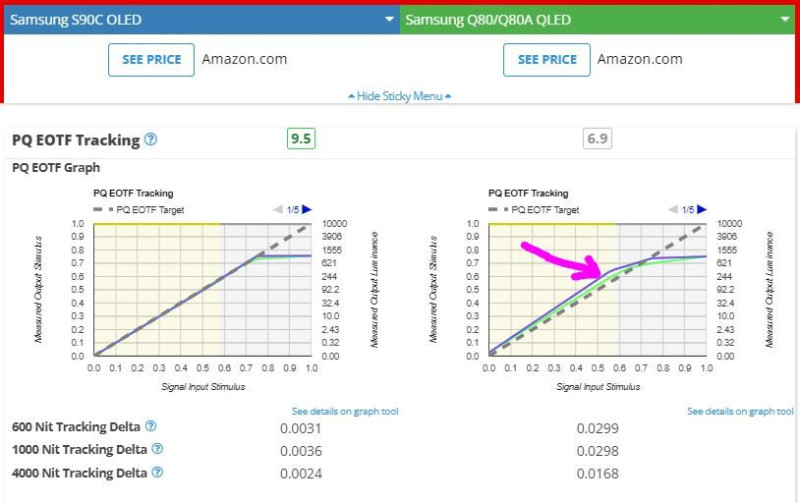Open help icon for 600 Nit Tracking Delta
The image size is (800, 503).
(151, 426)
